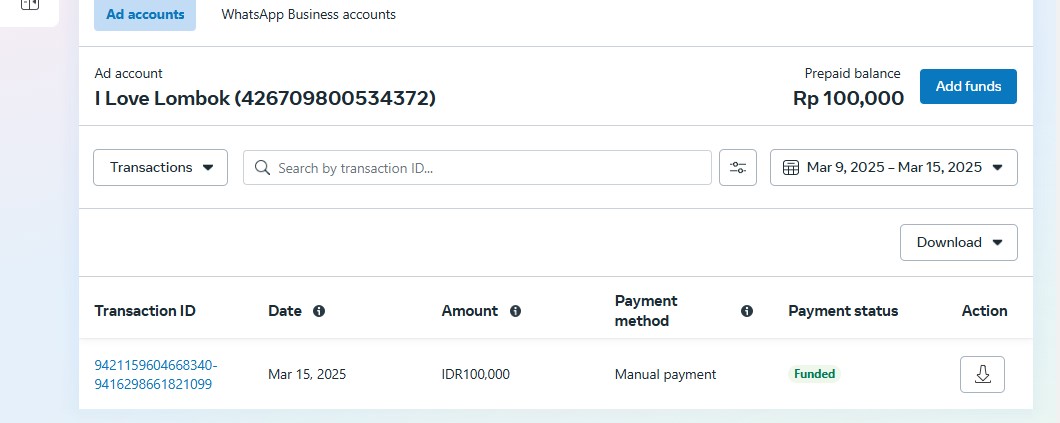Click the info icon next to Date
Image resolution: width=1060 pixels, height=423 pixels.
click(x=319, y=311)
